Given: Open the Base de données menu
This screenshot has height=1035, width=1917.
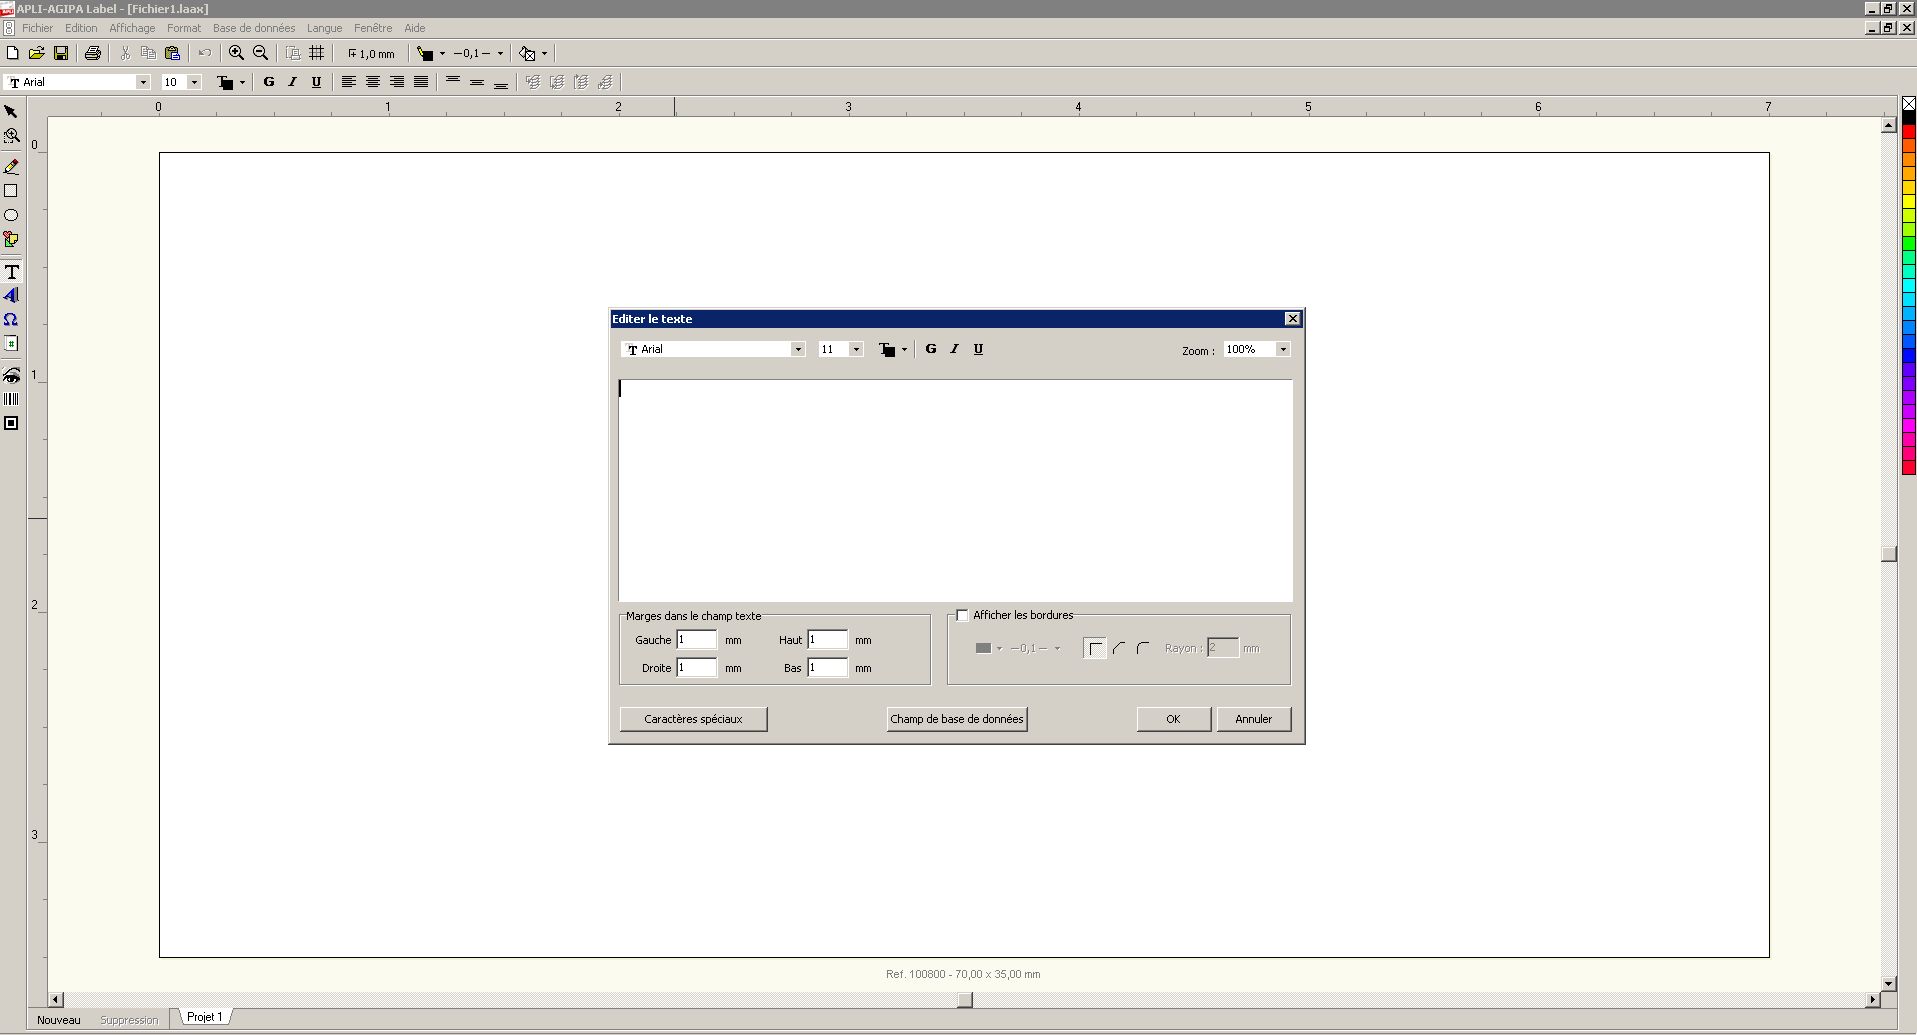Looking at the screenshot, I should 254,28.
